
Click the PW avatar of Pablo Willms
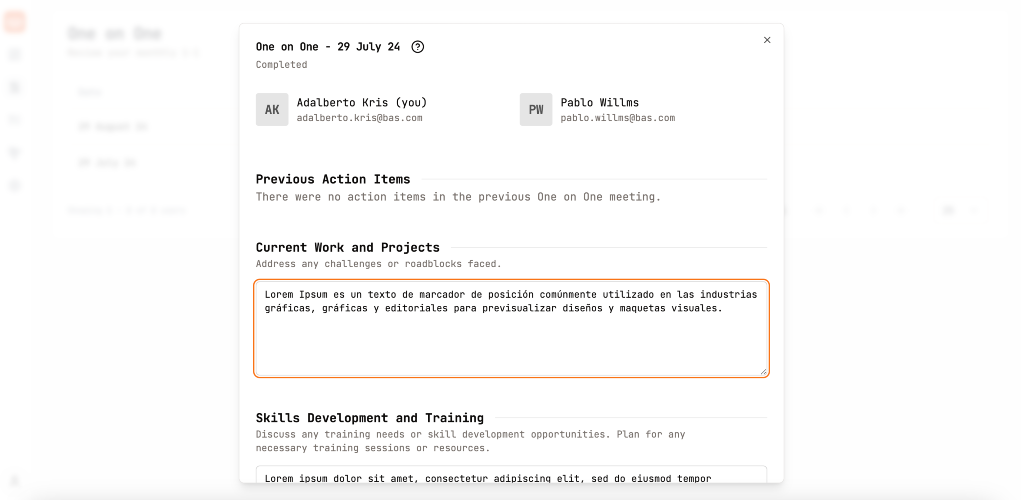coord(536,109)
